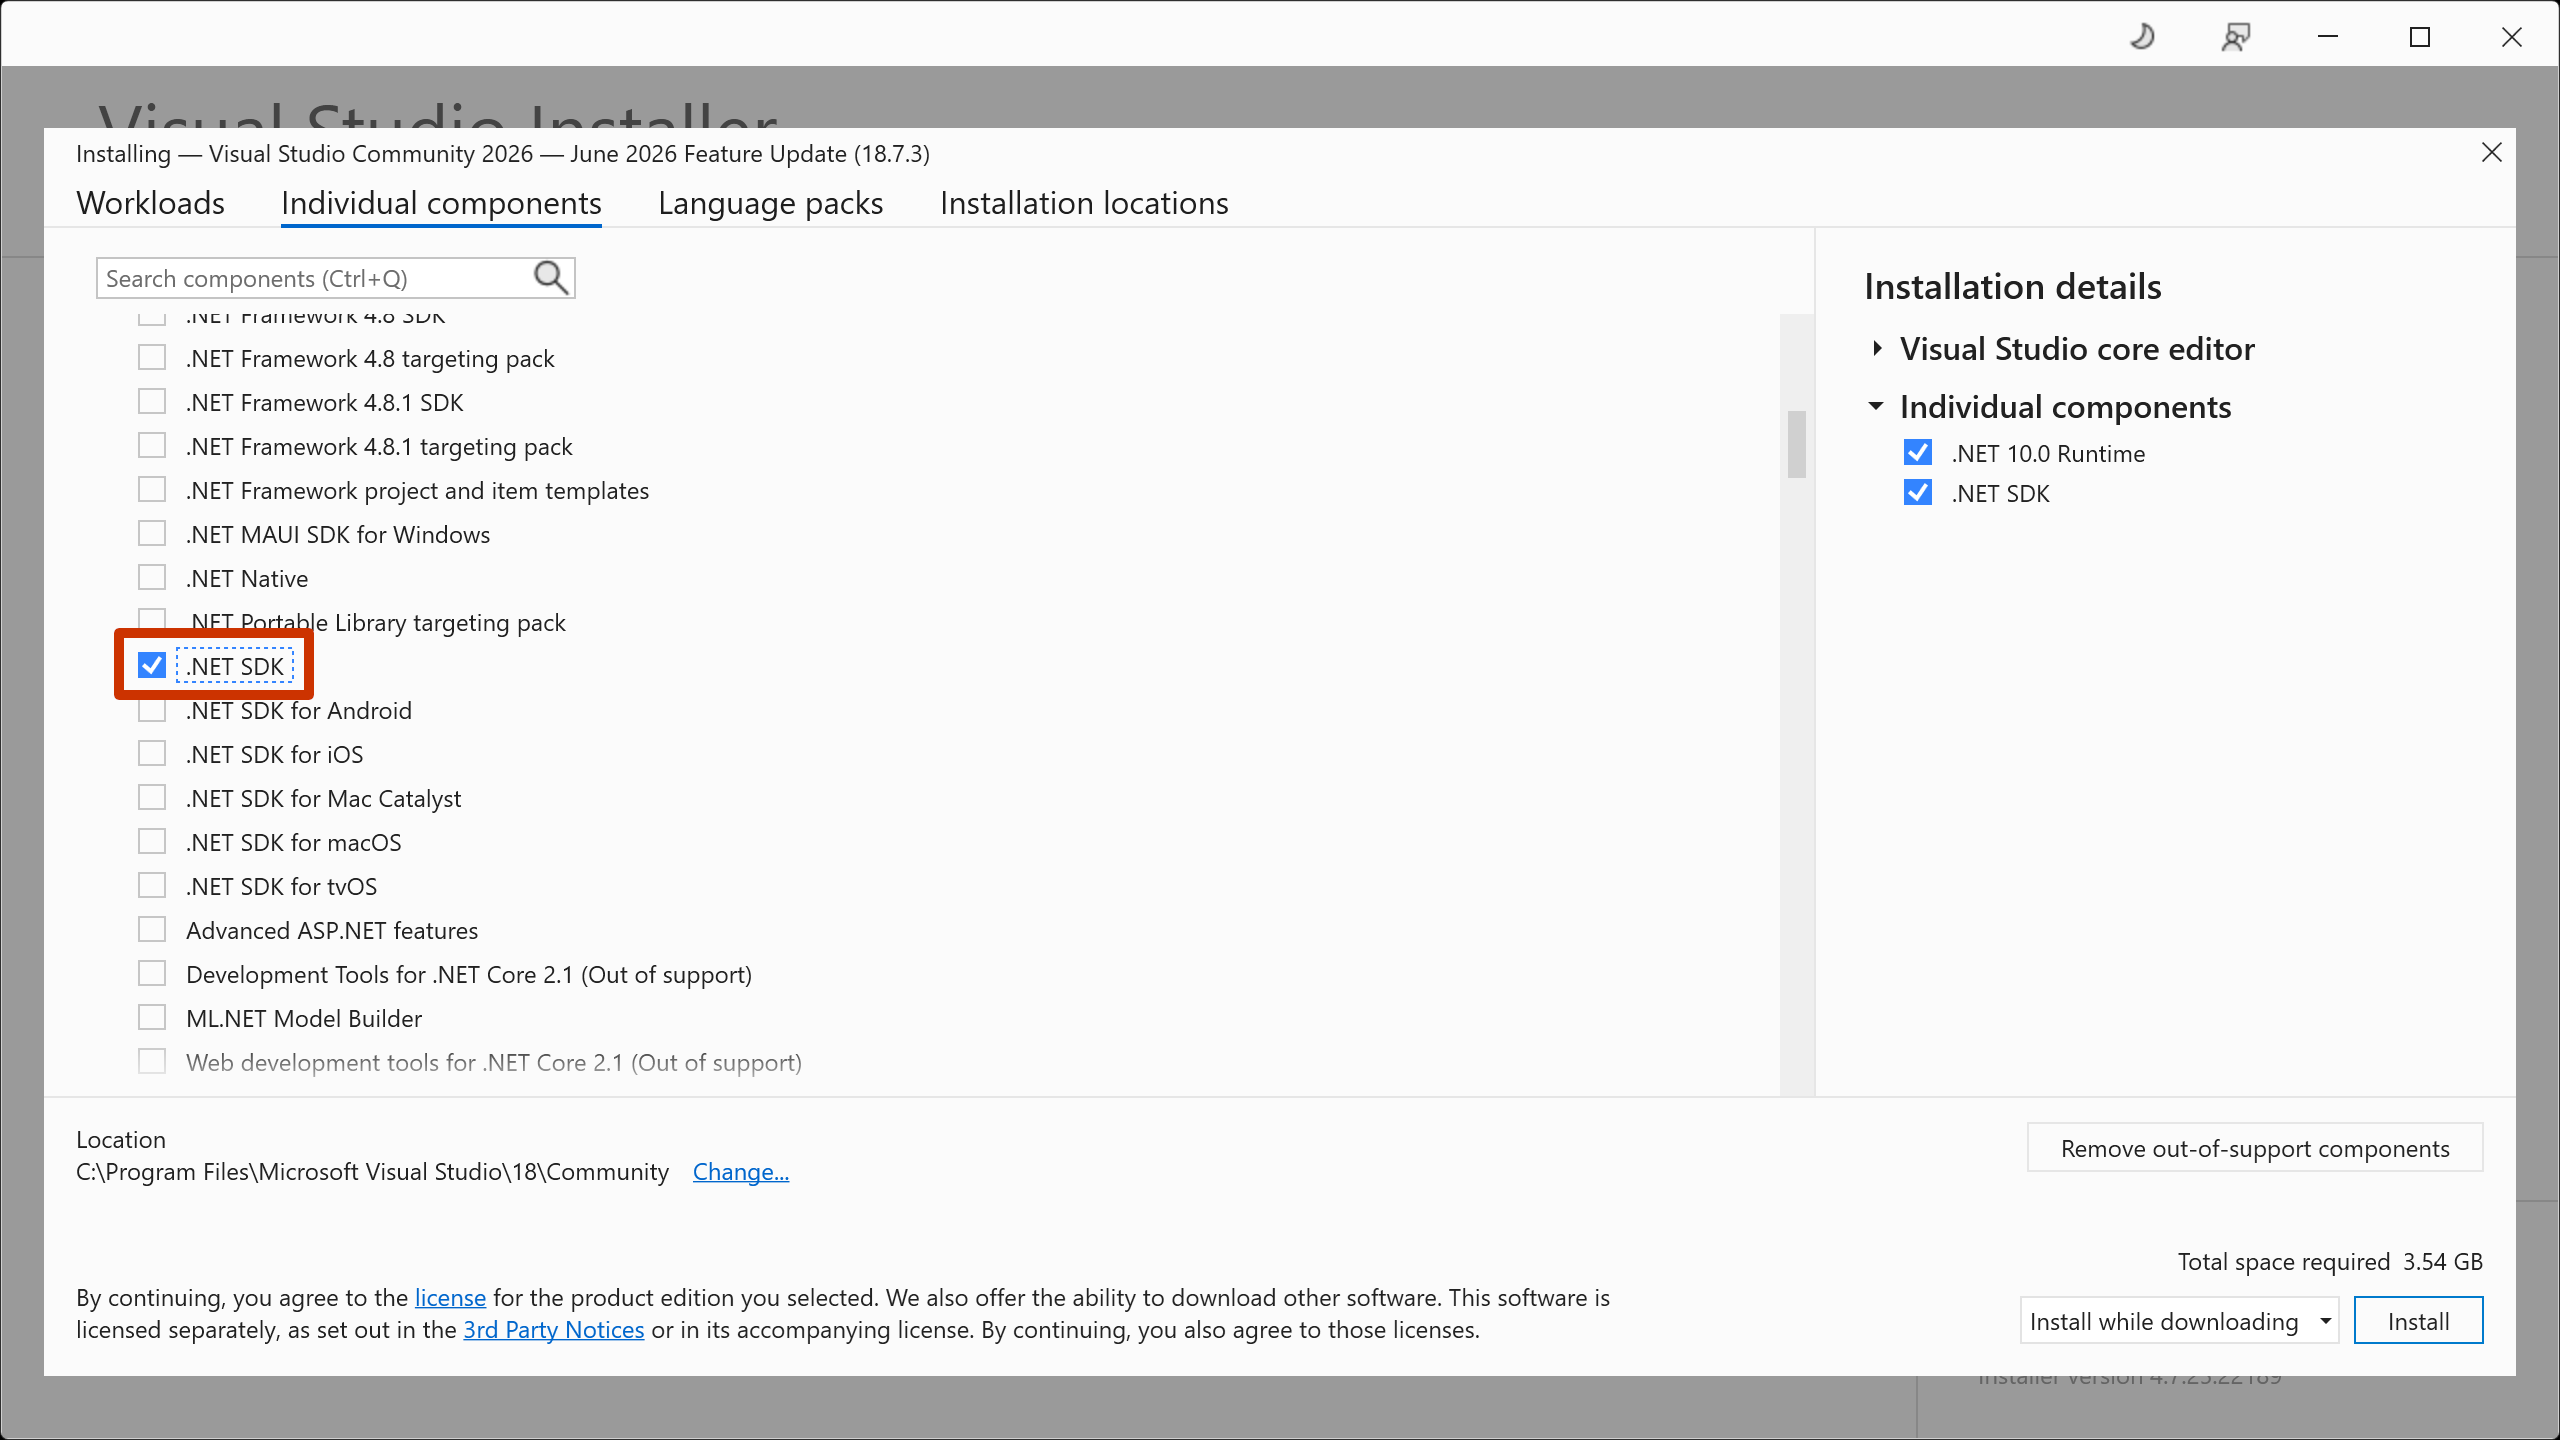Uncheck the .NET SDK component in list
Image resolution: width=2560 pixels, height=1440 pixels.
[x=152, y=666]
